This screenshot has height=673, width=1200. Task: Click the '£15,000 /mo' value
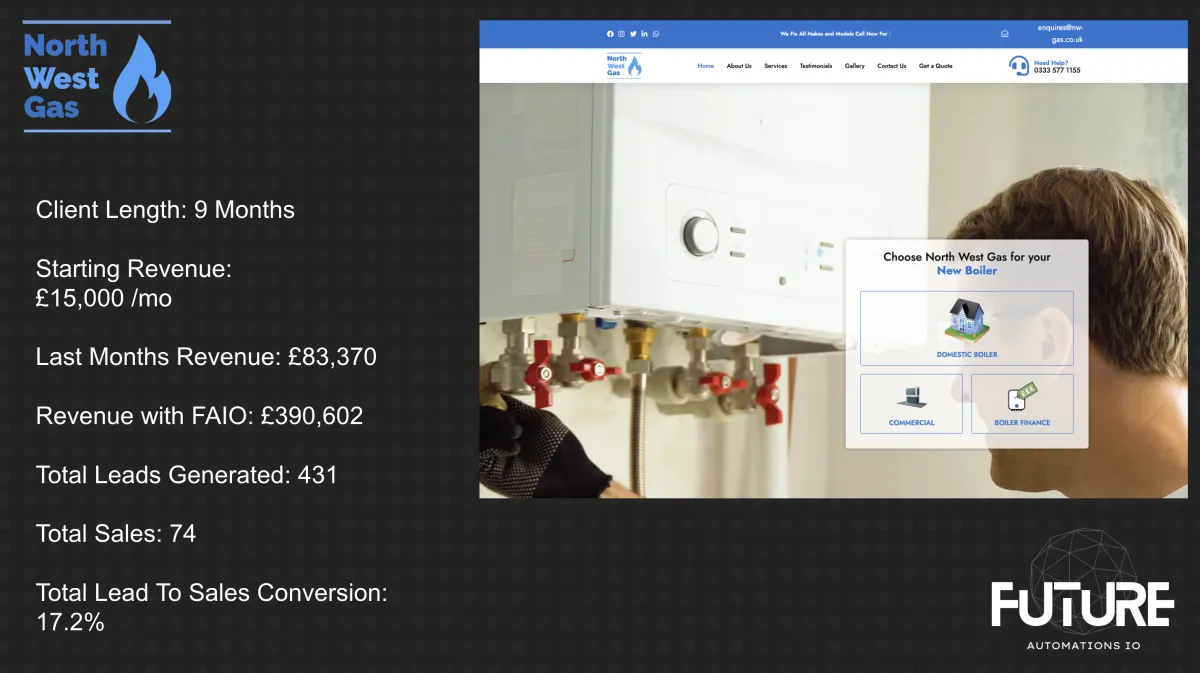pos(104,298)
